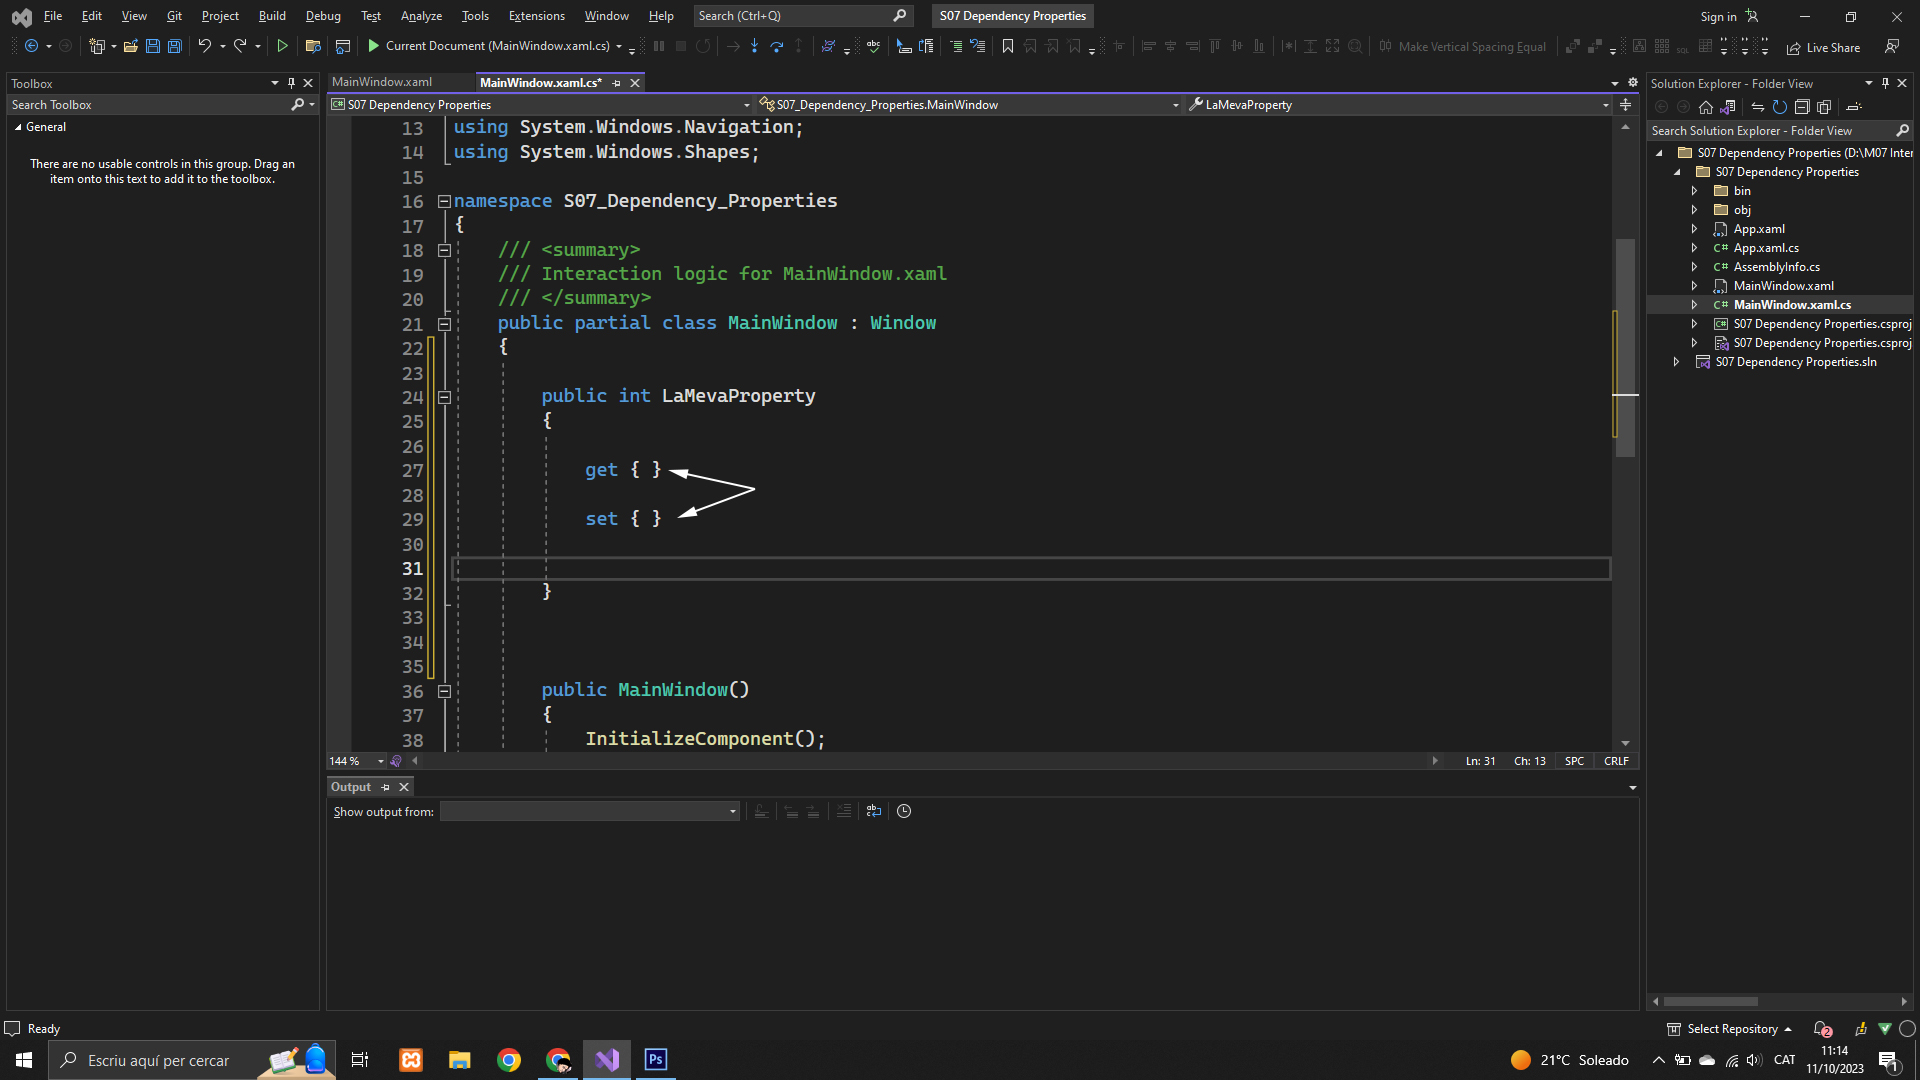Click Refresh icon in Solution Explorer
1920x1080 pixels.
tap(1779, 107)
